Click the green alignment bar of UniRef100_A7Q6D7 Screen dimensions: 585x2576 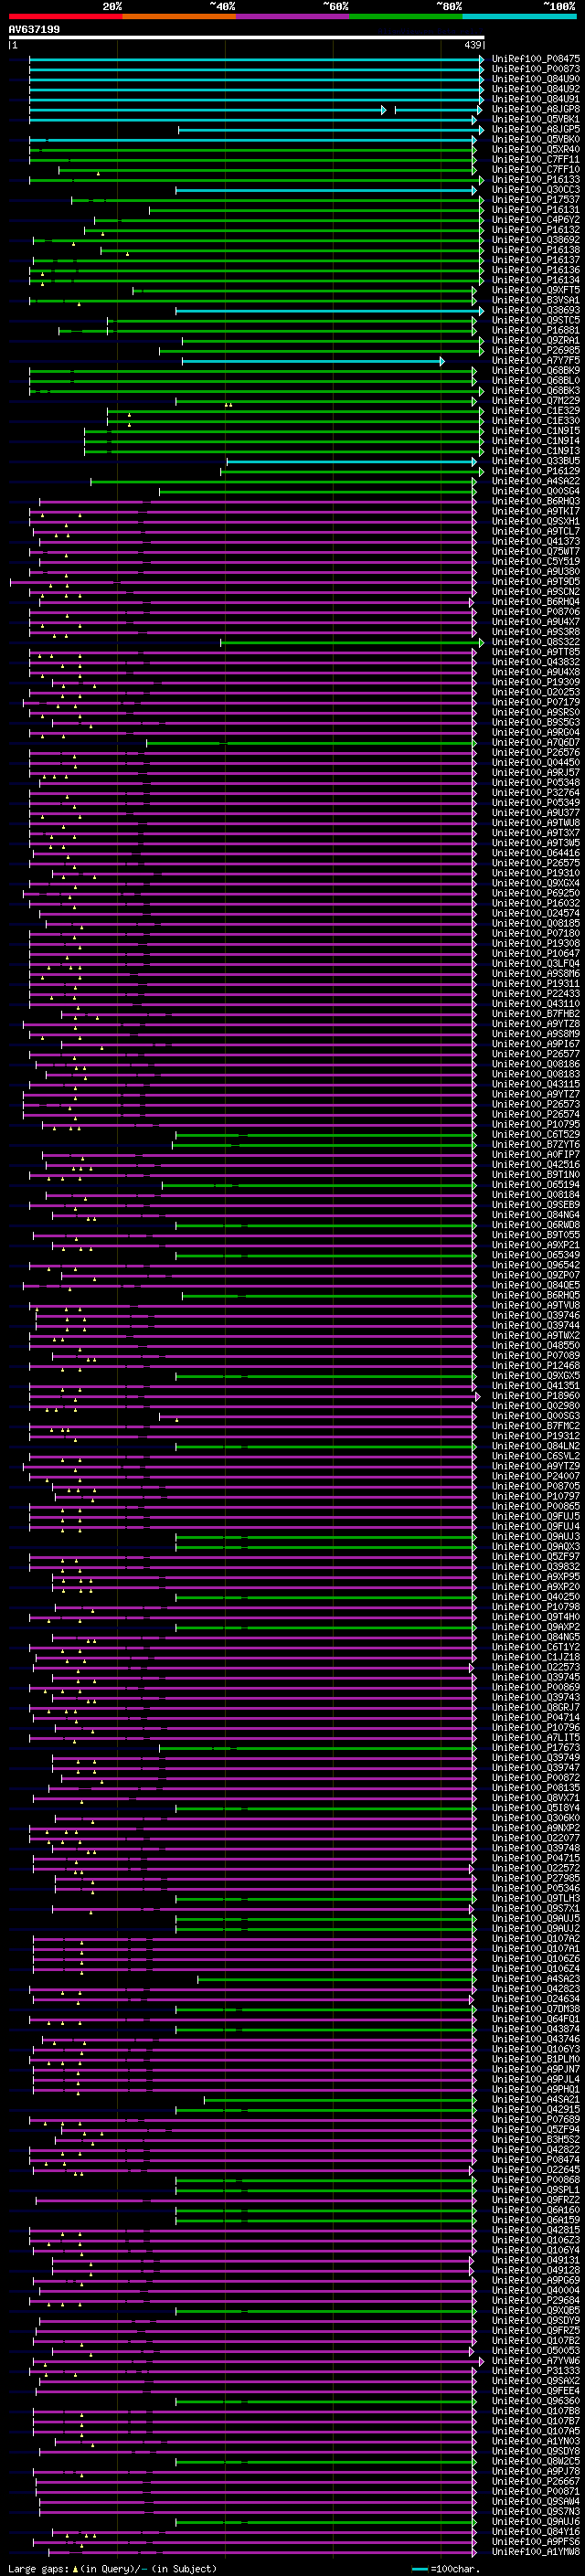tap(311, 743)
